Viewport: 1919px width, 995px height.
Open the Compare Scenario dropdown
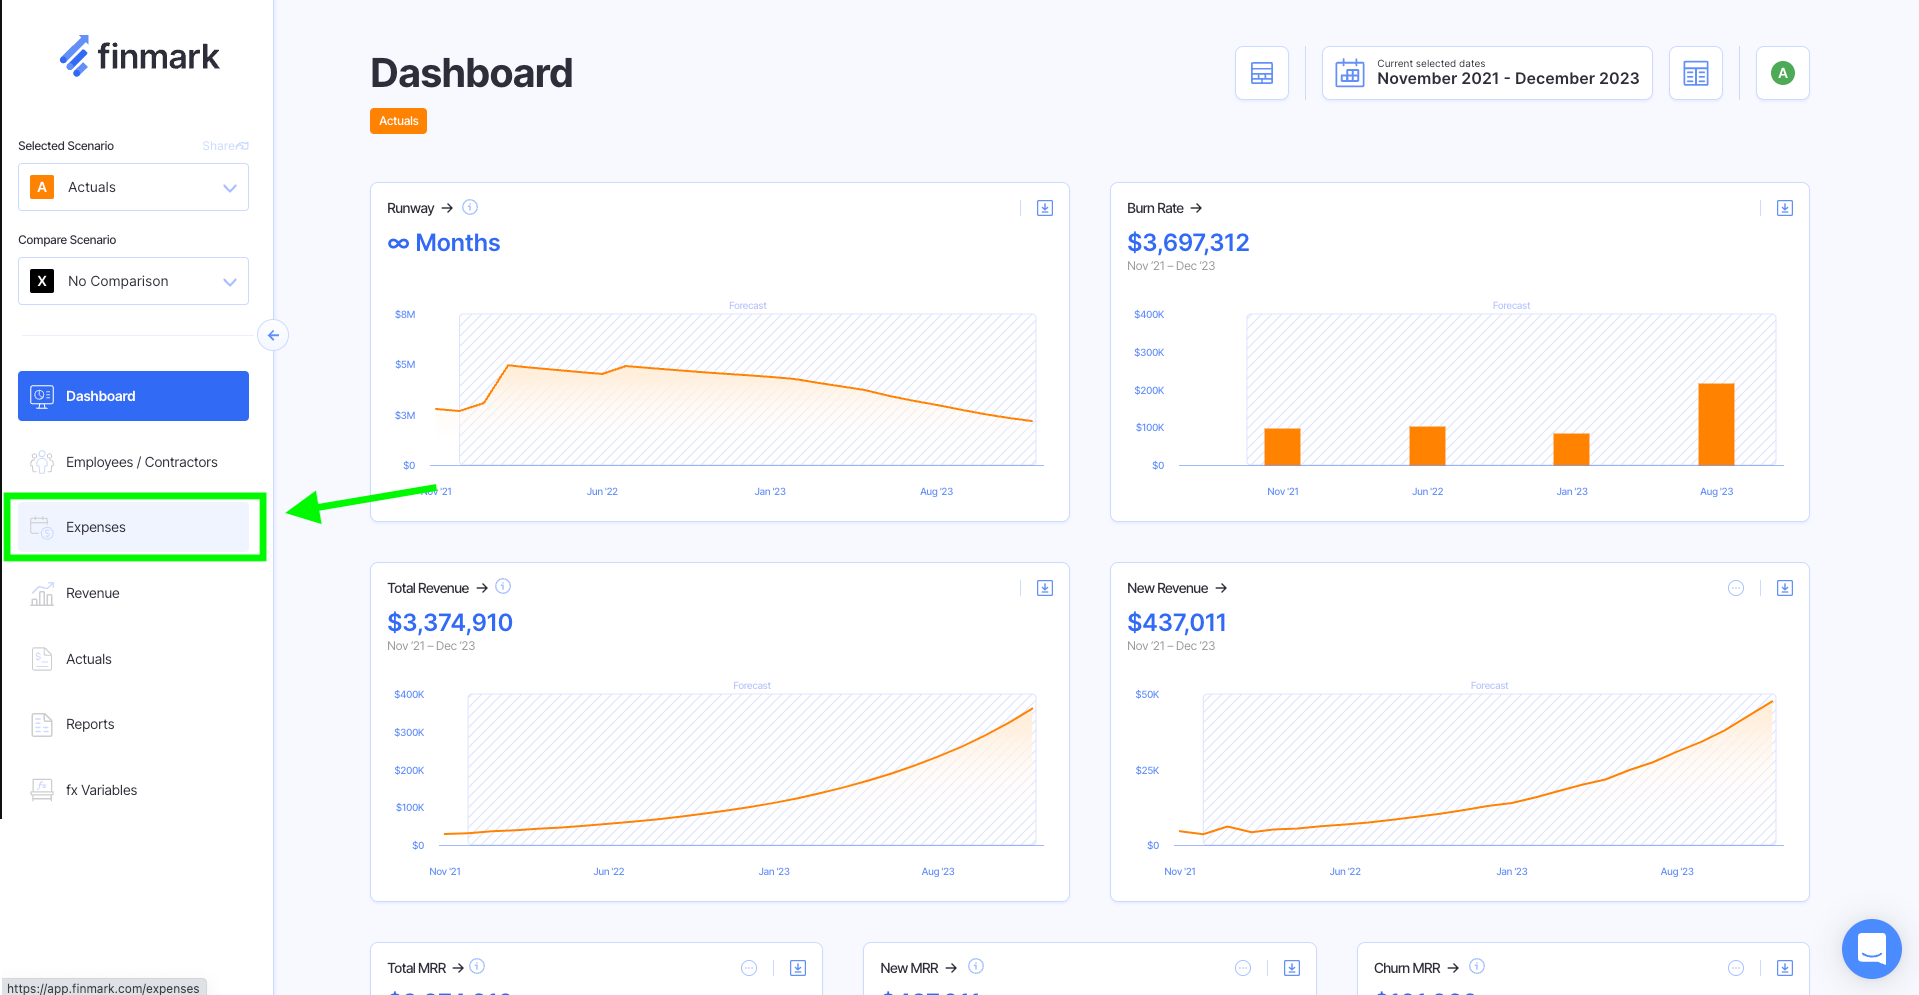click(x=133, y=281)
